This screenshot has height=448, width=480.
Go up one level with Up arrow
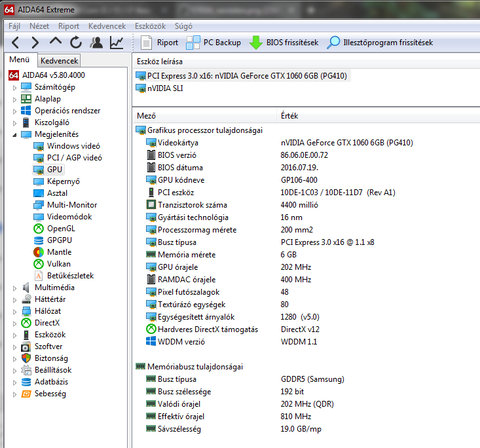[x=55, y=42]
